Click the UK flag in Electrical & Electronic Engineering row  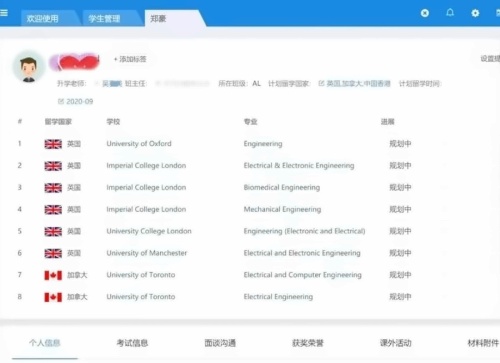pos(53,166)
